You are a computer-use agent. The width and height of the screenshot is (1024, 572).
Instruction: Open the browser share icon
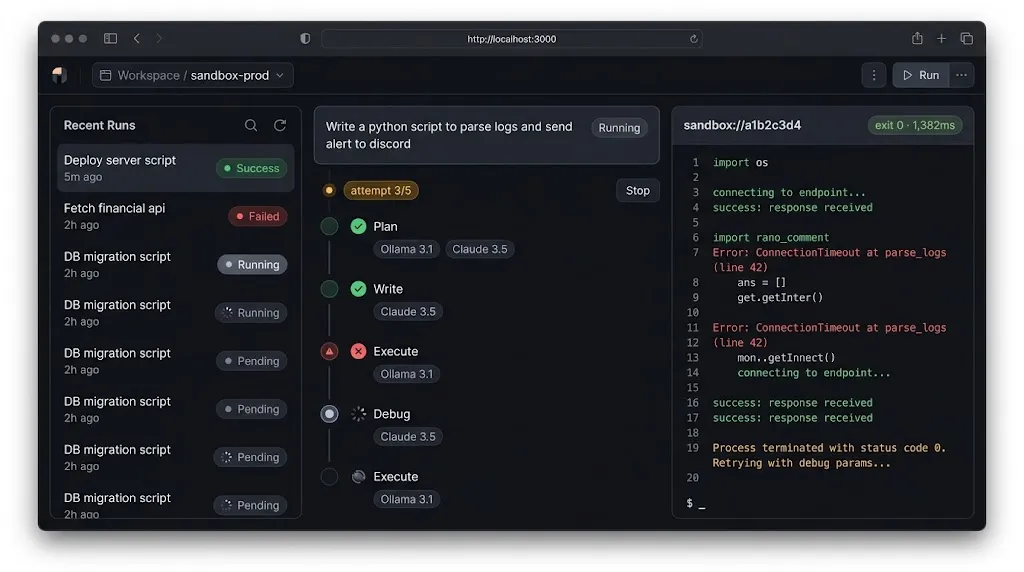(917, 39)
